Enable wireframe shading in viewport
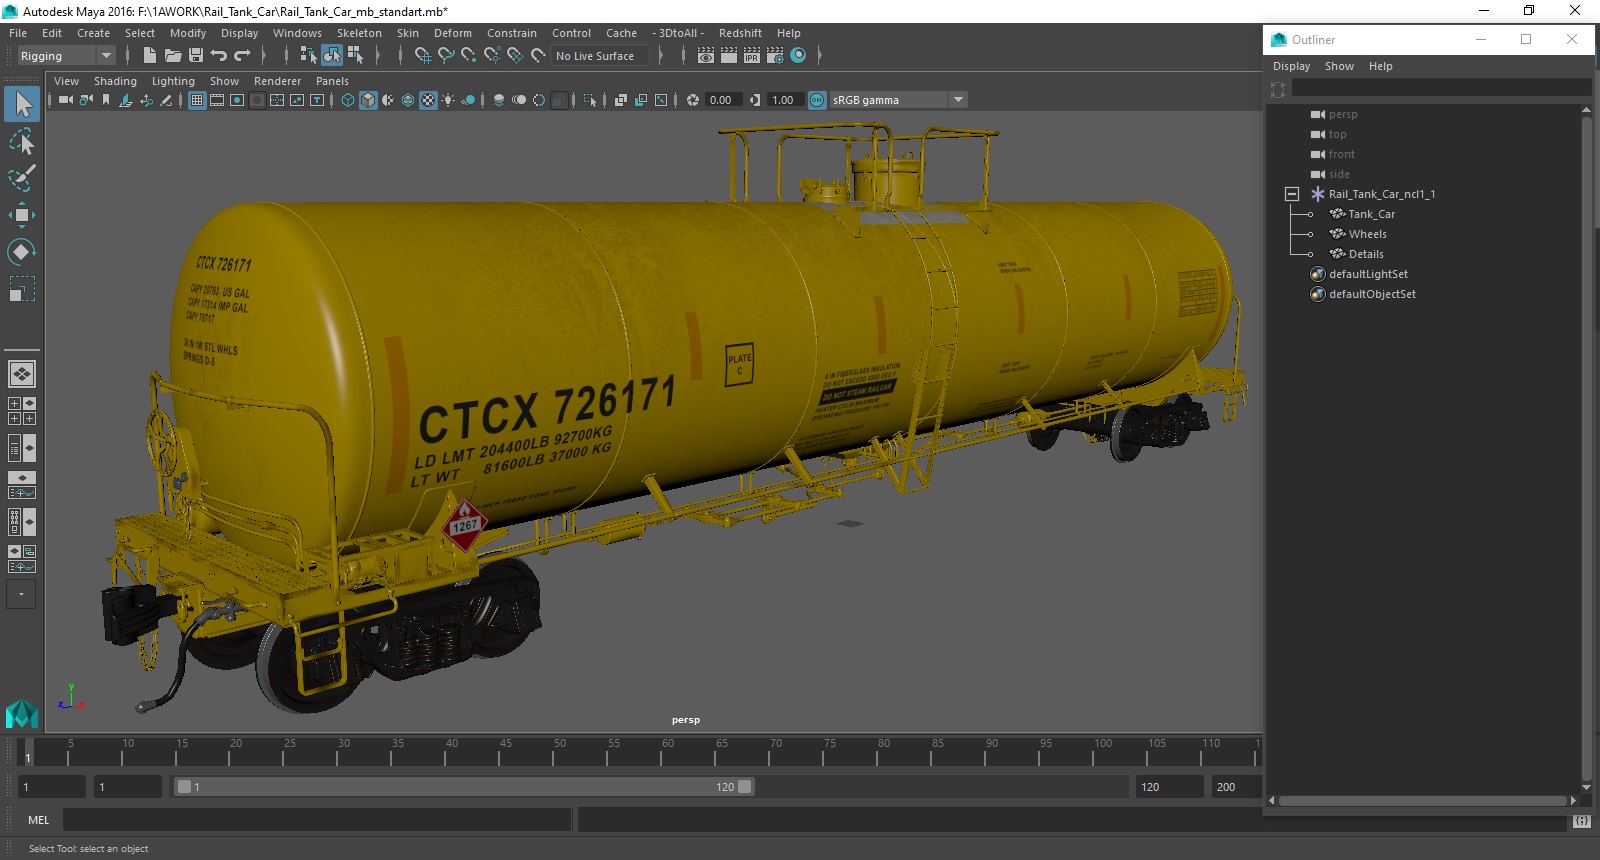The height and width of the screenshot is (860, 1600). [348, 100]
